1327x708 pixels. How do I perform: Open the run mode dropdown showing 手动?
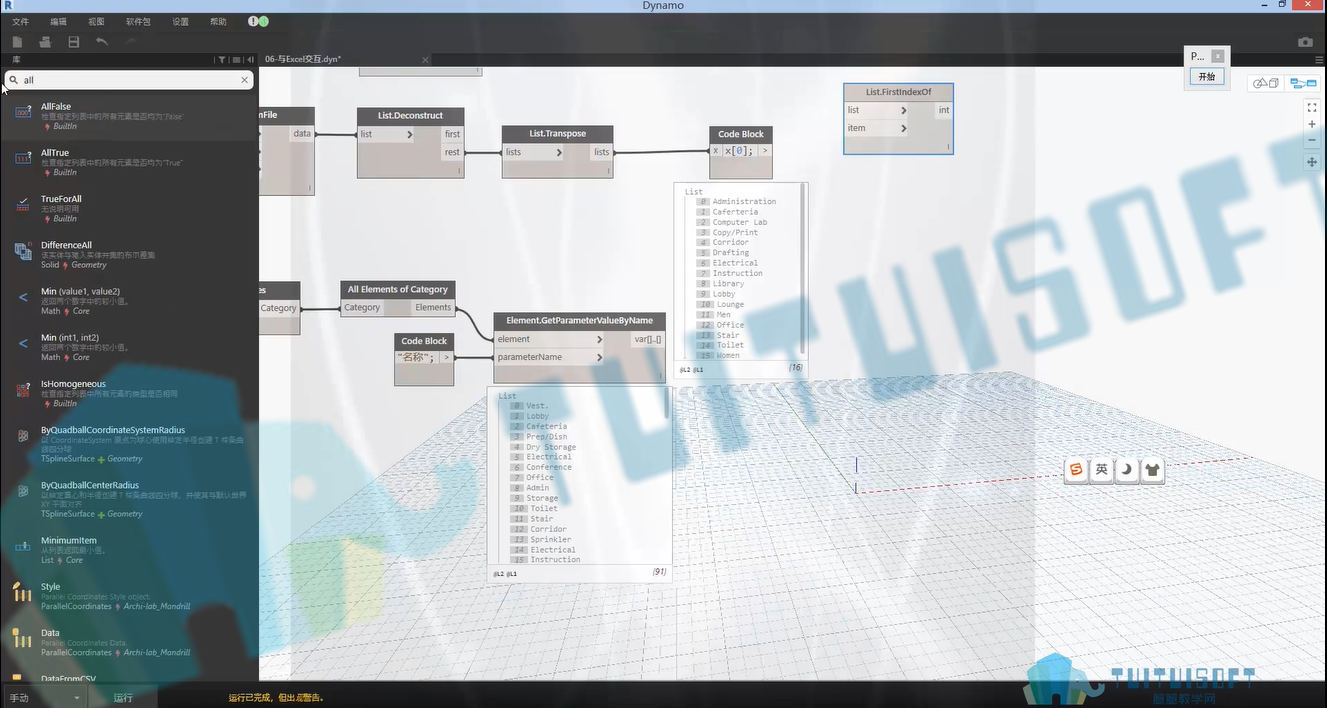45,698
